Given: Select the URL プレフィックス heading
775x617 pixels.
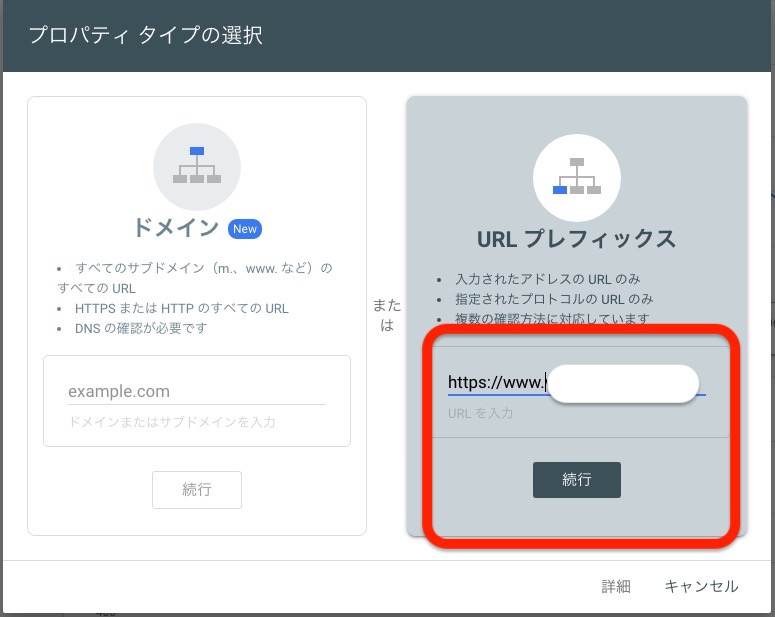Looking at the screenshot, I should (x=577, y=239).
